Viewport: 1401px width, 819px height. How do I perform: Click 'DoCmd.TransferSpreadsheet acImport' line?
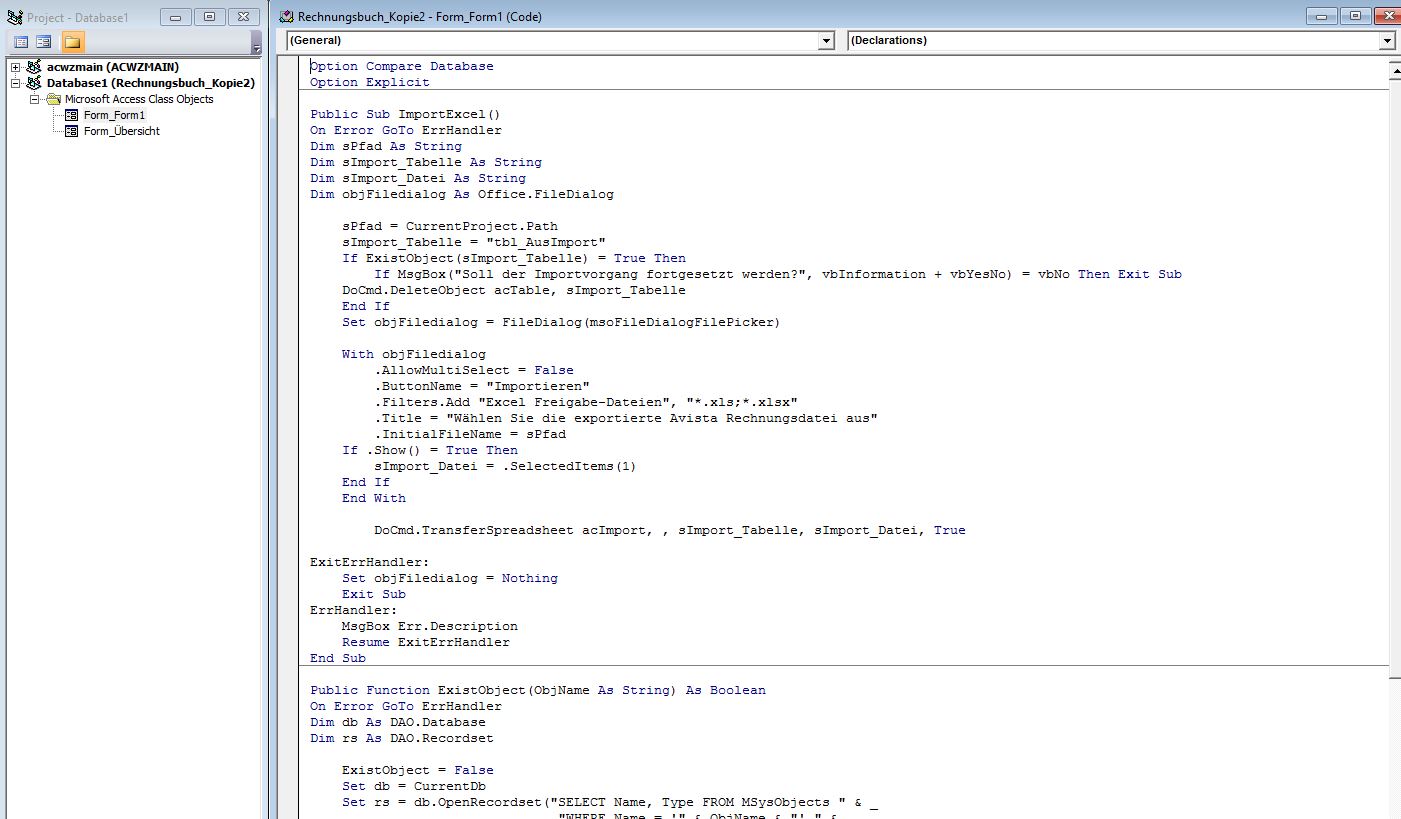[670, 530]
